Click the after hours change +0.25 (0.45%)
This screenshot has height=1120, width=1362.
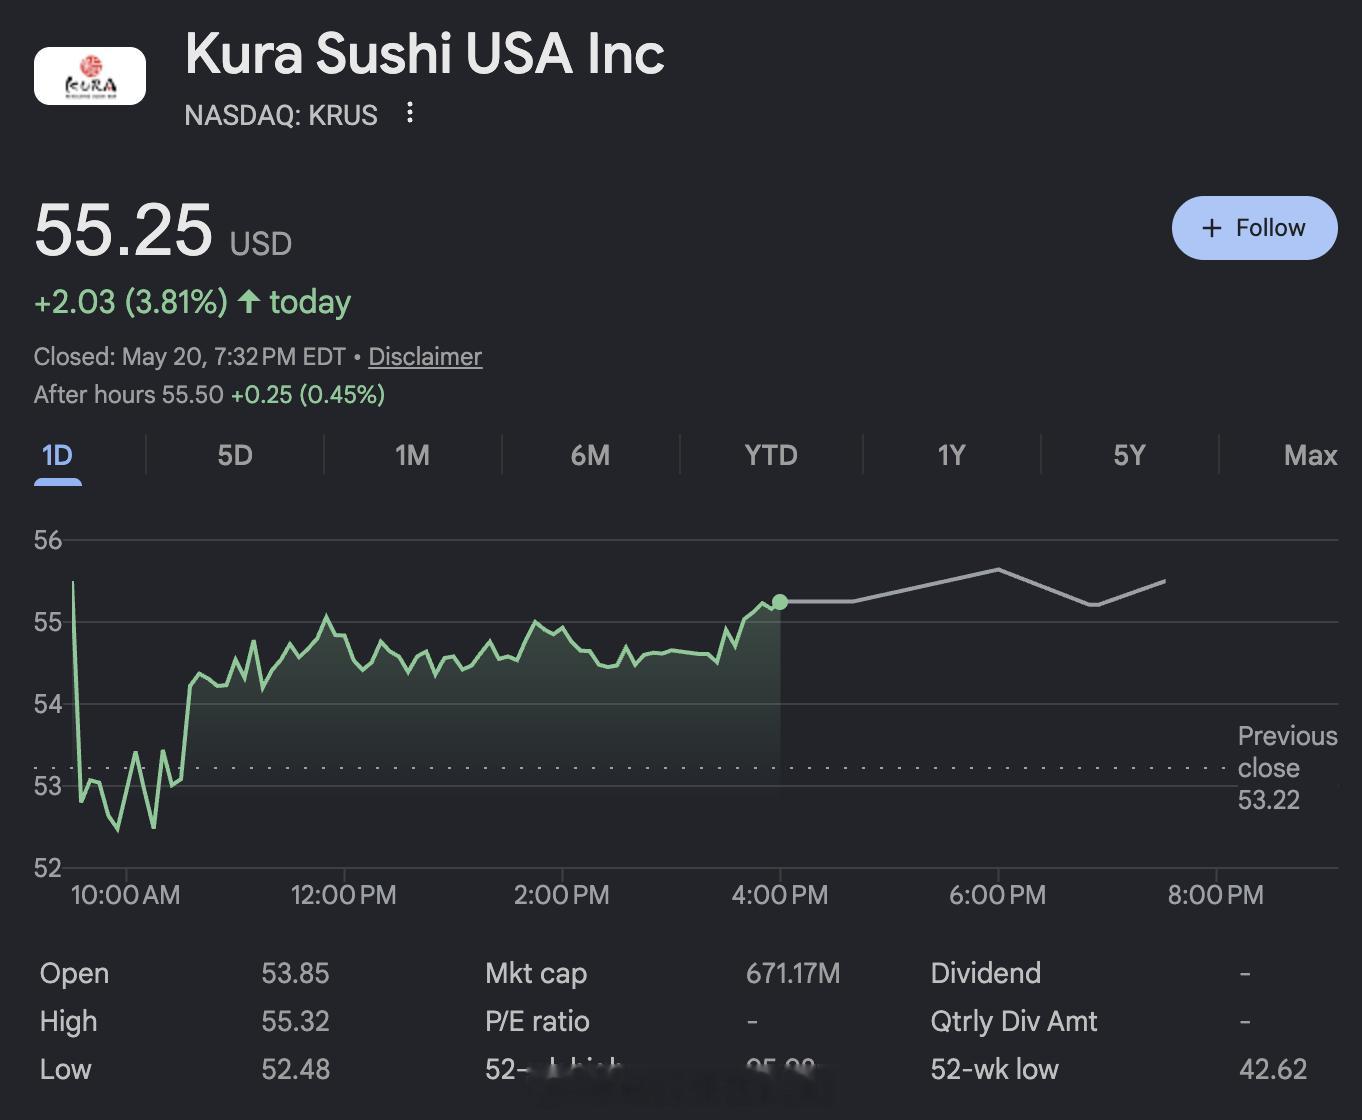coord(308,395)
